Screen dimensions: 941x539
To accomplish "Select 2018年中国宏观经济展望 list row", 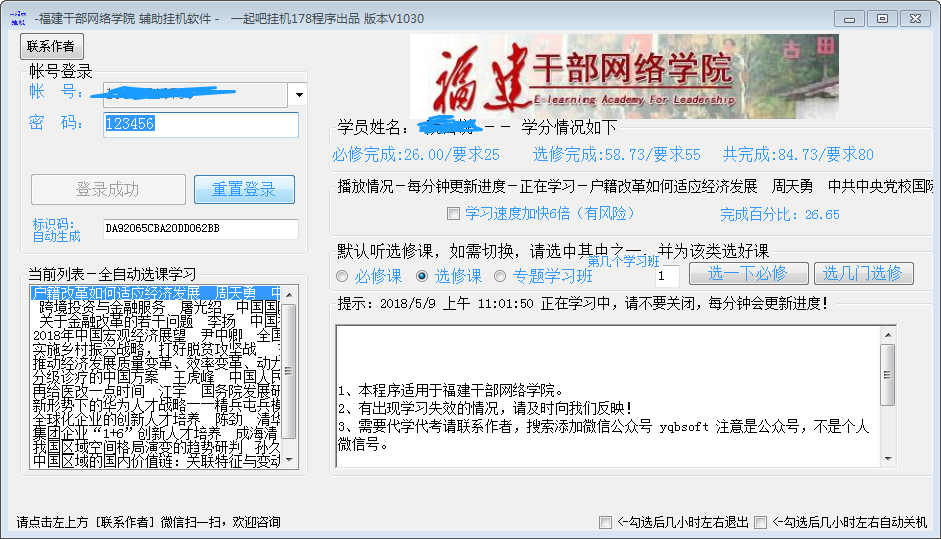I will pos(155,335).
